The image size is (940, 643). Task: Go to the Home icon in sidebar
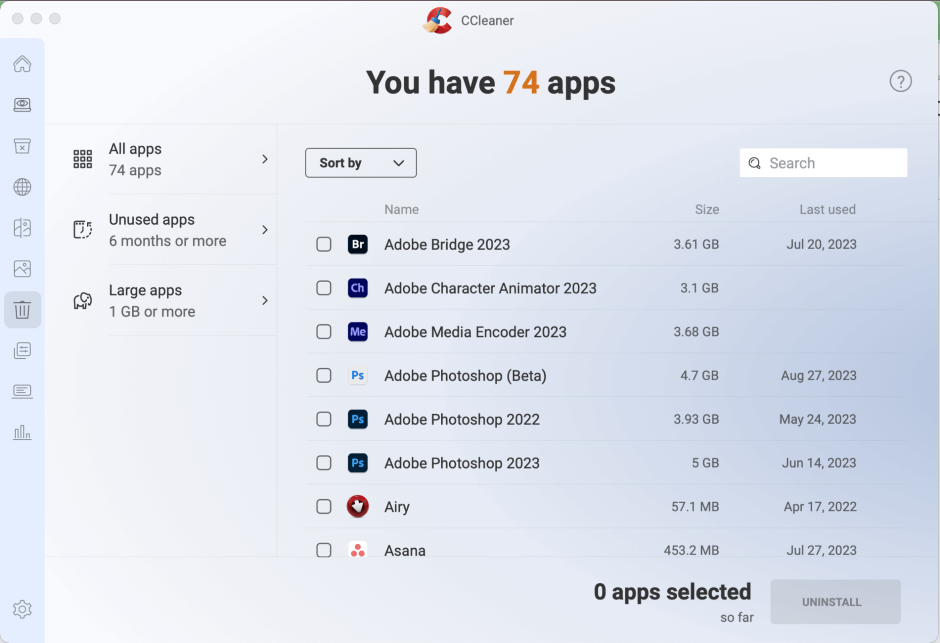coord(22,64)
